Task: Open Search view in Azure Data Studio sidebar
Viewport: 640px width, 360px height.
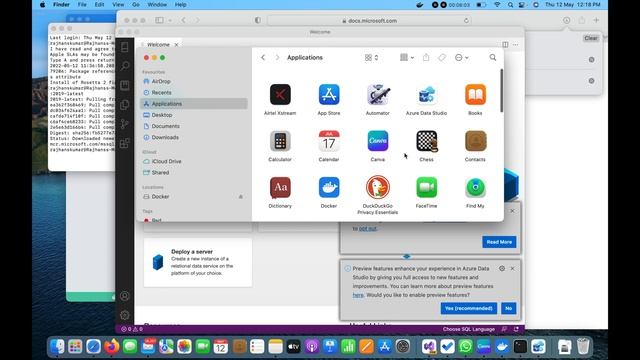Action: (x=125, y=66)
